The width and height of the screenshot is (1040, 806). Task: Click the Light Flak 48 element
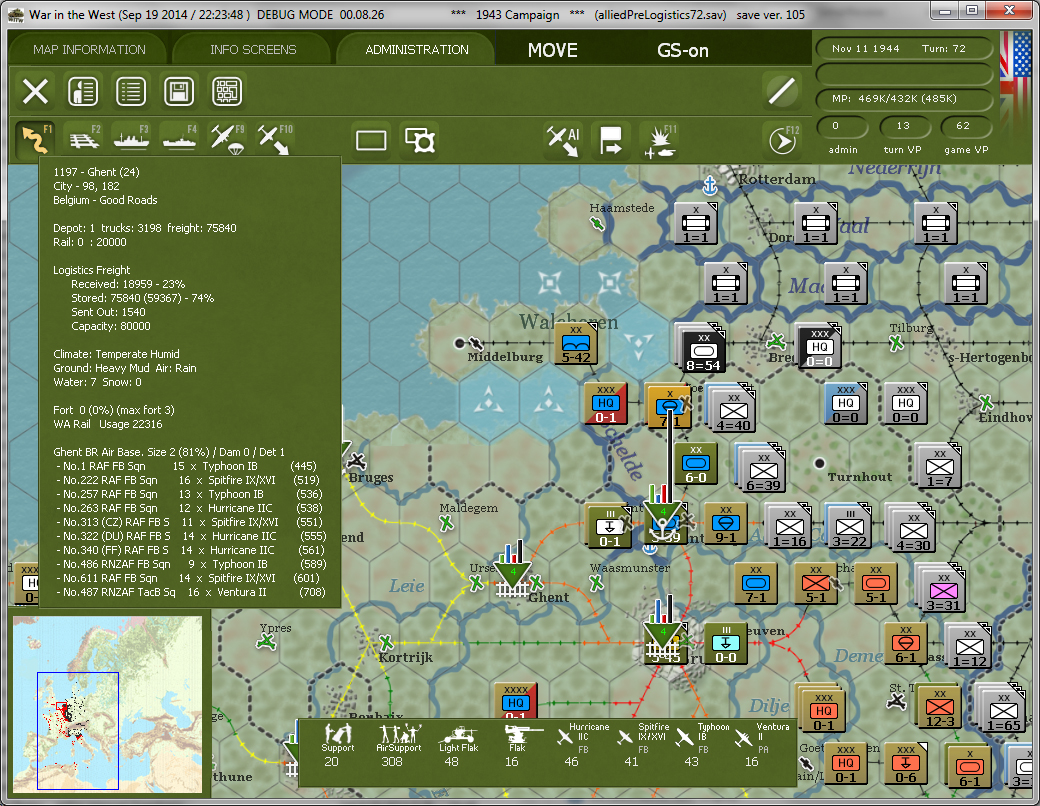(458, 746)
